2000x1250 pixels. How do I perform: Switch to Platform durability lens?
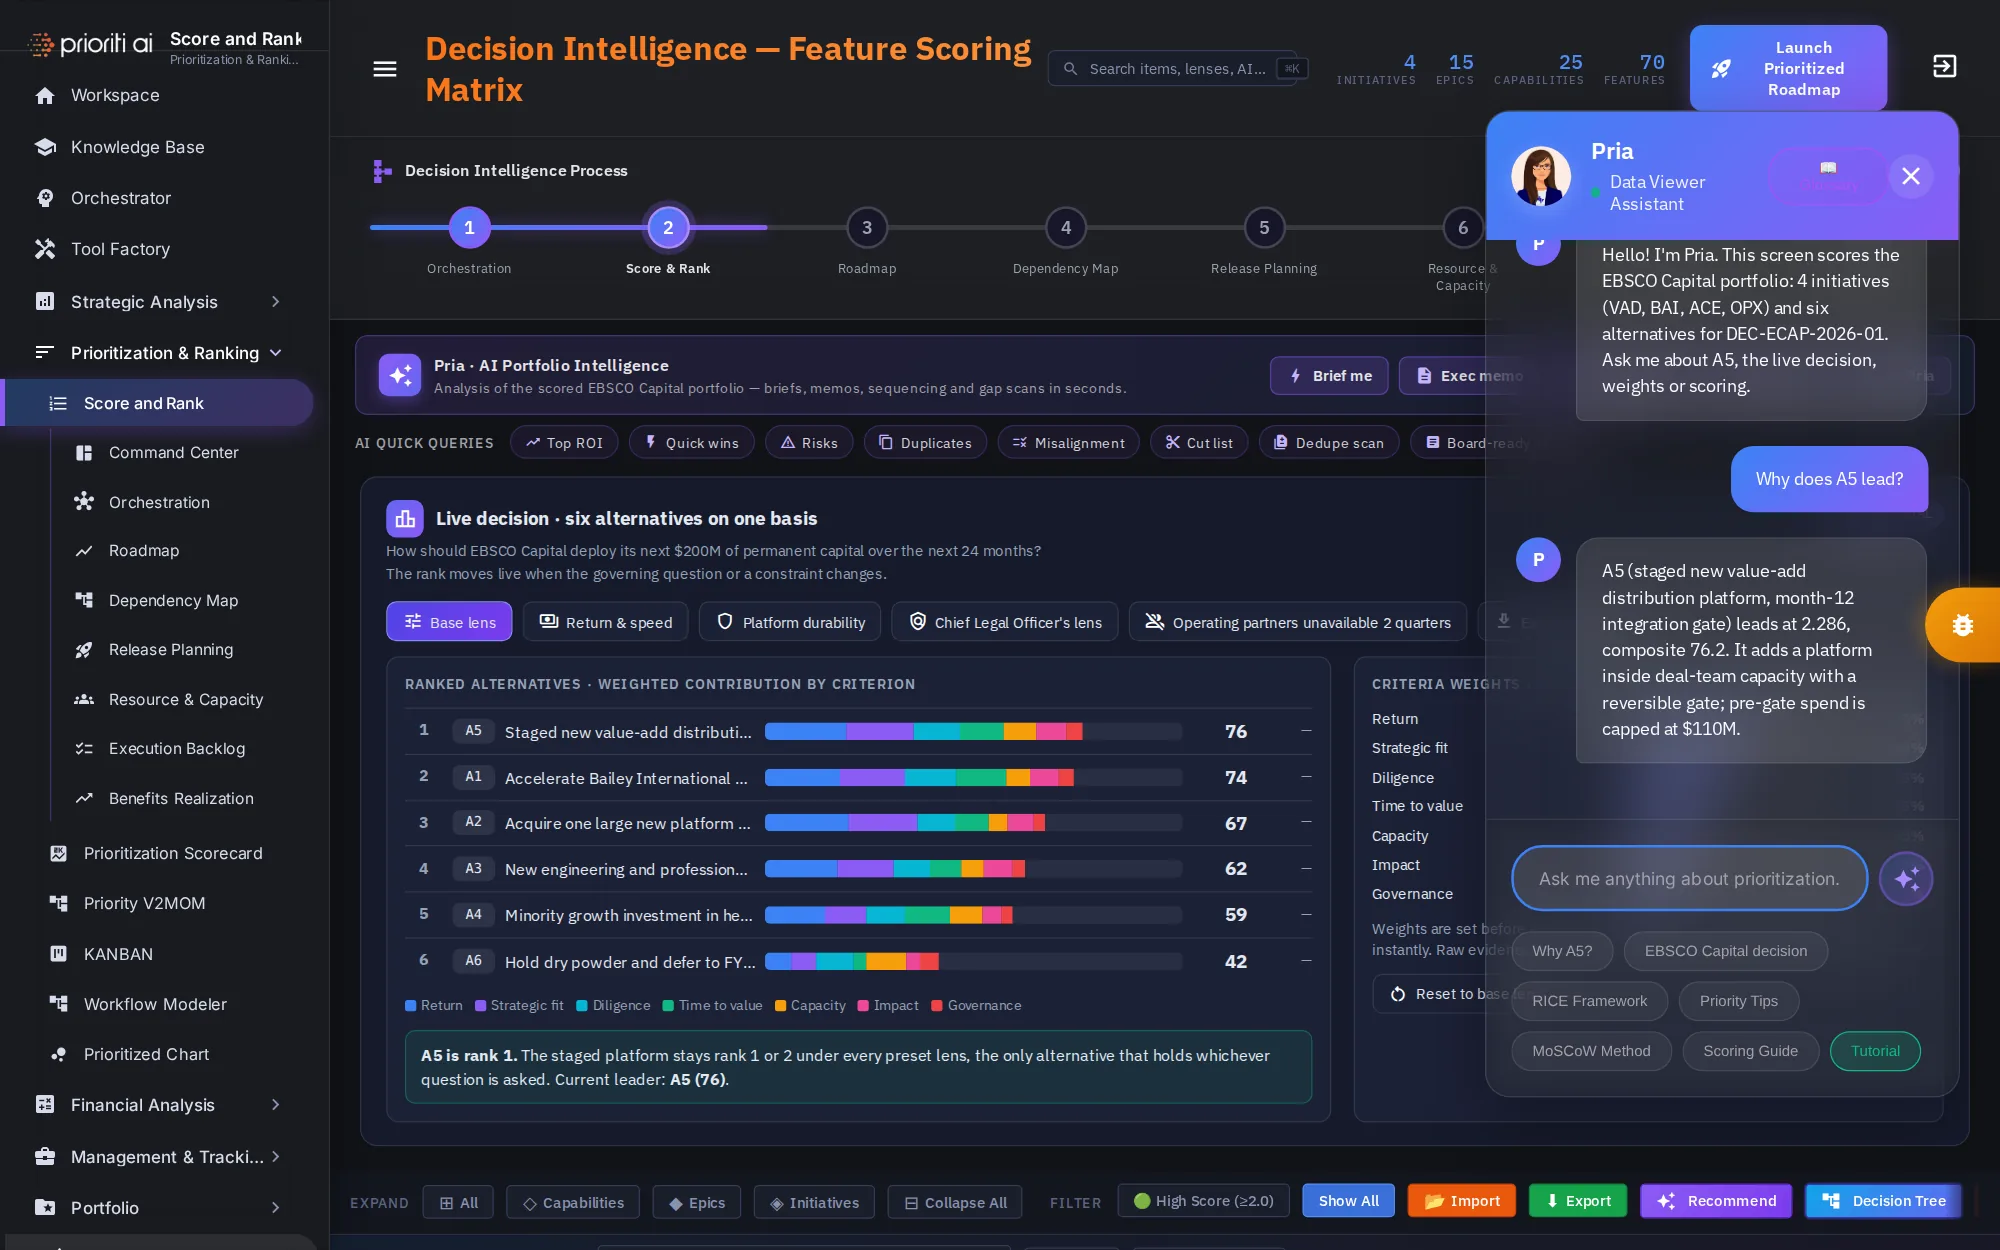tap(790, 622)
